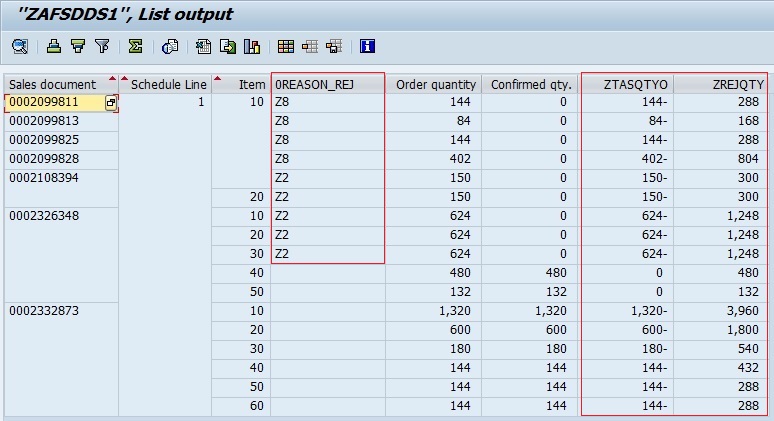Open the ABC analysis chart icon
This screenshot has height=421, width=774.
251,46
